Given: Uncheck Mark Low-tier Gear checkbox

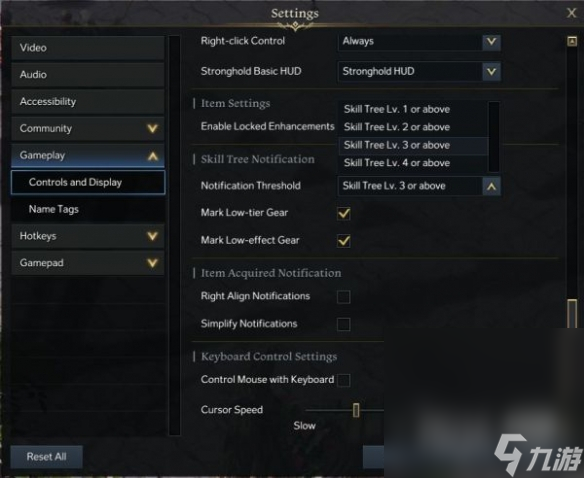Looking at the screenshot, I should coord(343,213).
